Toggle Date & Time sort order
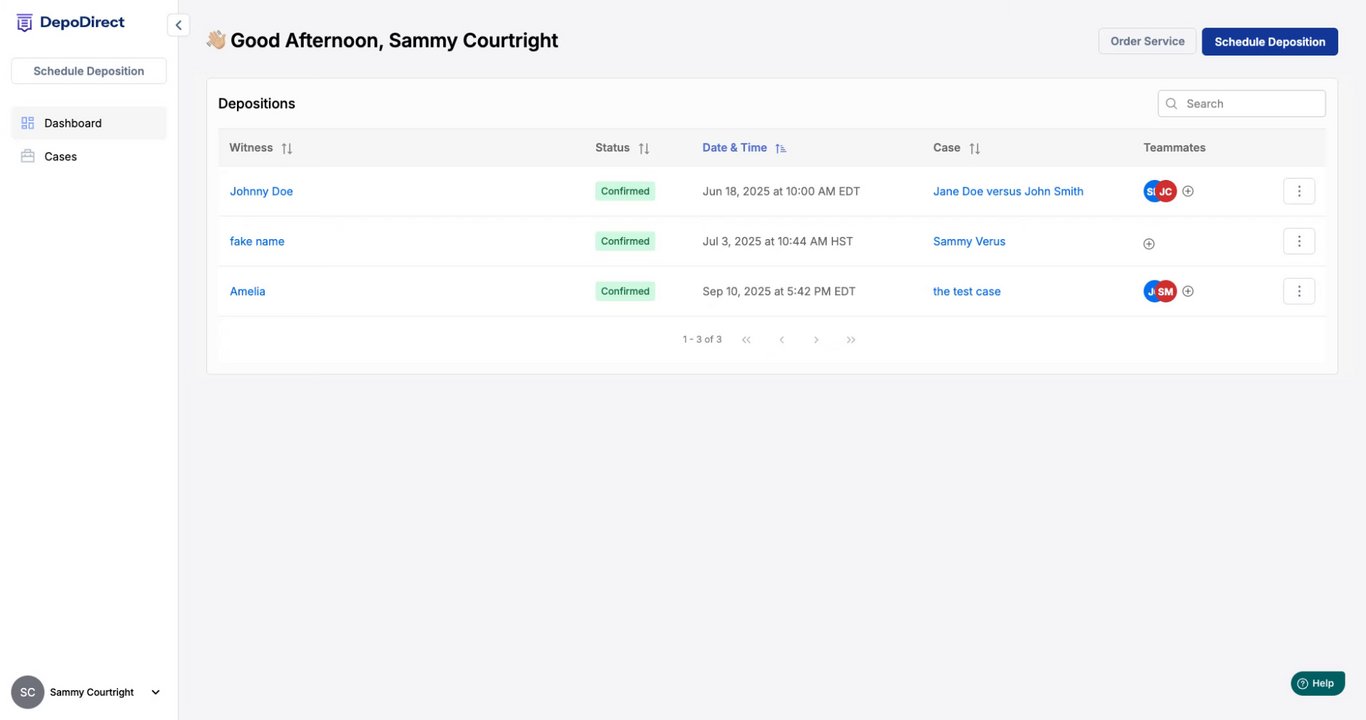This screenshot has height=720, width=1366. (x=781, y=148)
